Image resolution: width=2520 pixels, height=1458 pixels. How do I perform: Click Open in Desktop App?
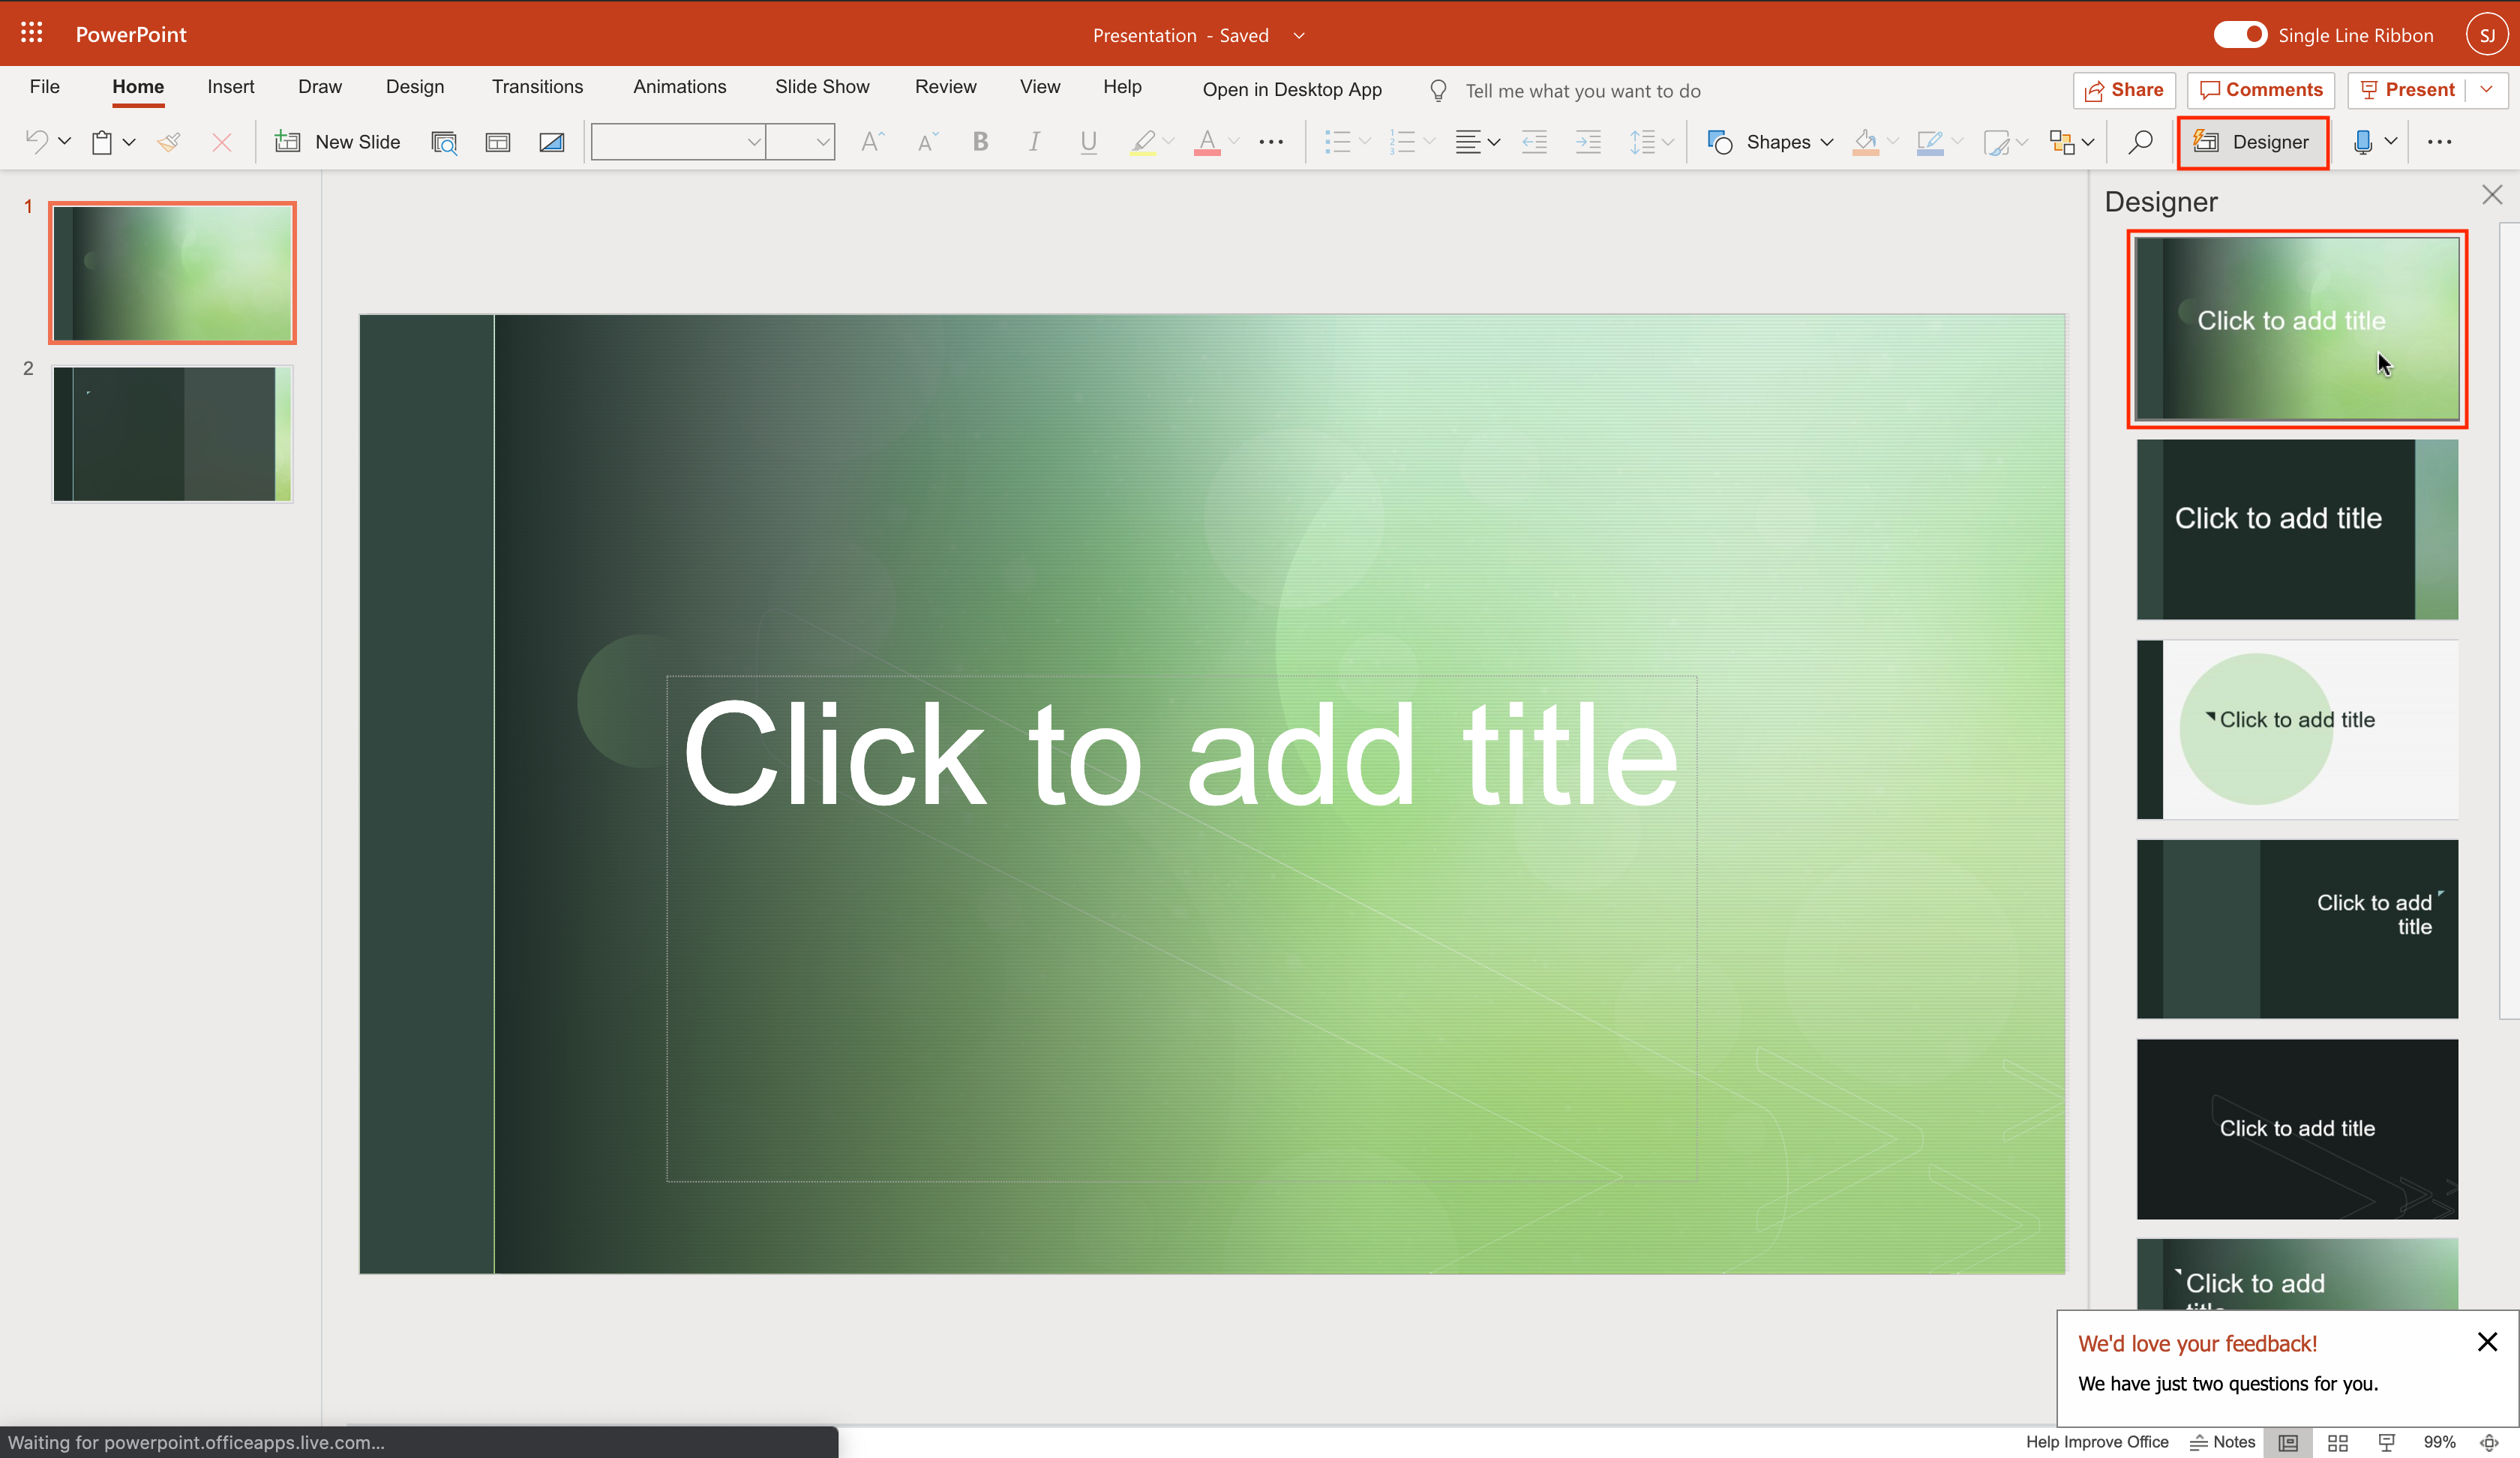tap(1291, 90)
